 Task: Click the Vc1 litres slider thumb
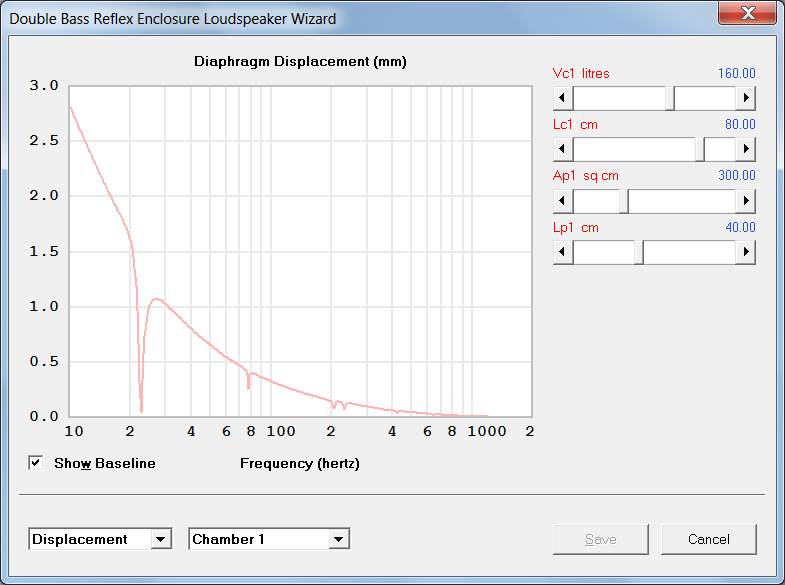(x=670, y=98)
